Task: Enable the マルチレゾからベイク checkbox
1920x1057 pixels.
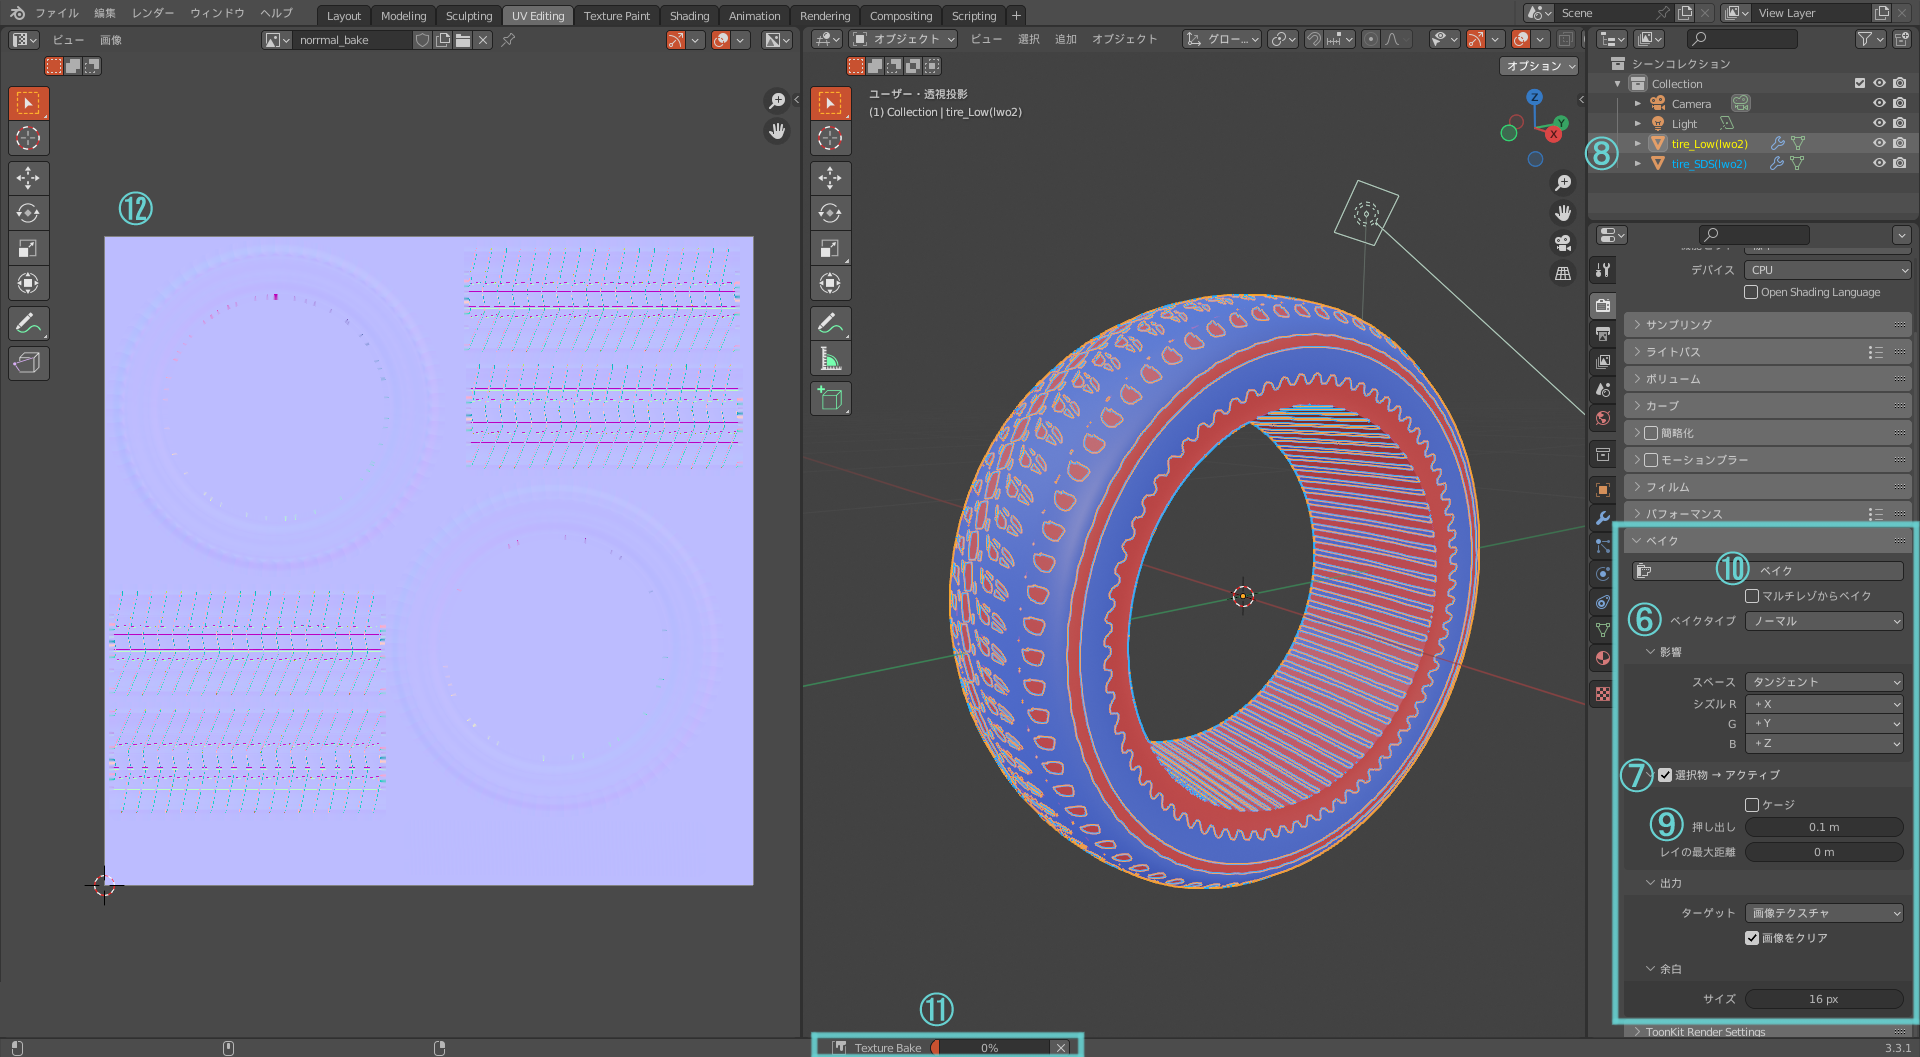Action: point(1752,596)
